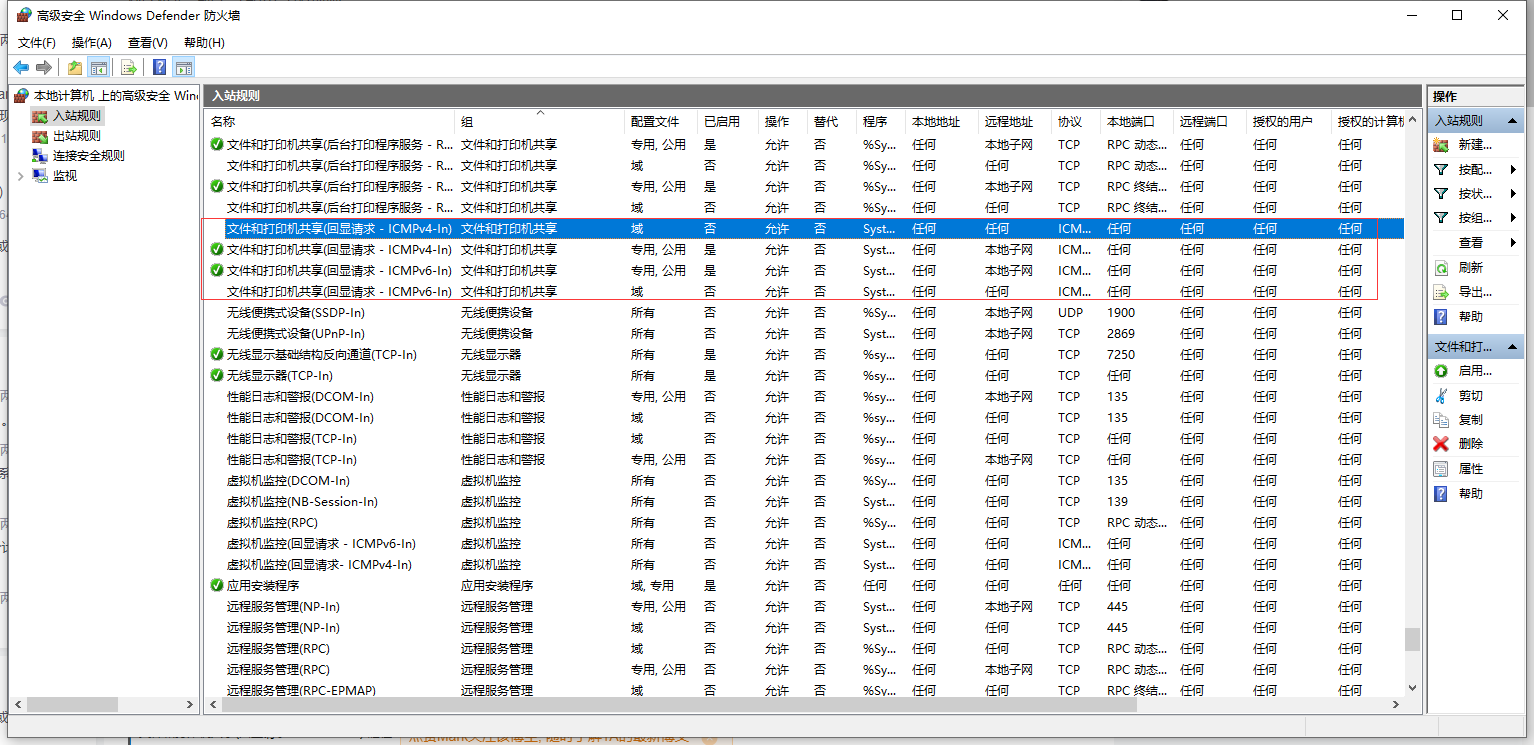
Task: Select the root node 本地计算机 上的高级安全 in tree
Action: coord(106,96)
